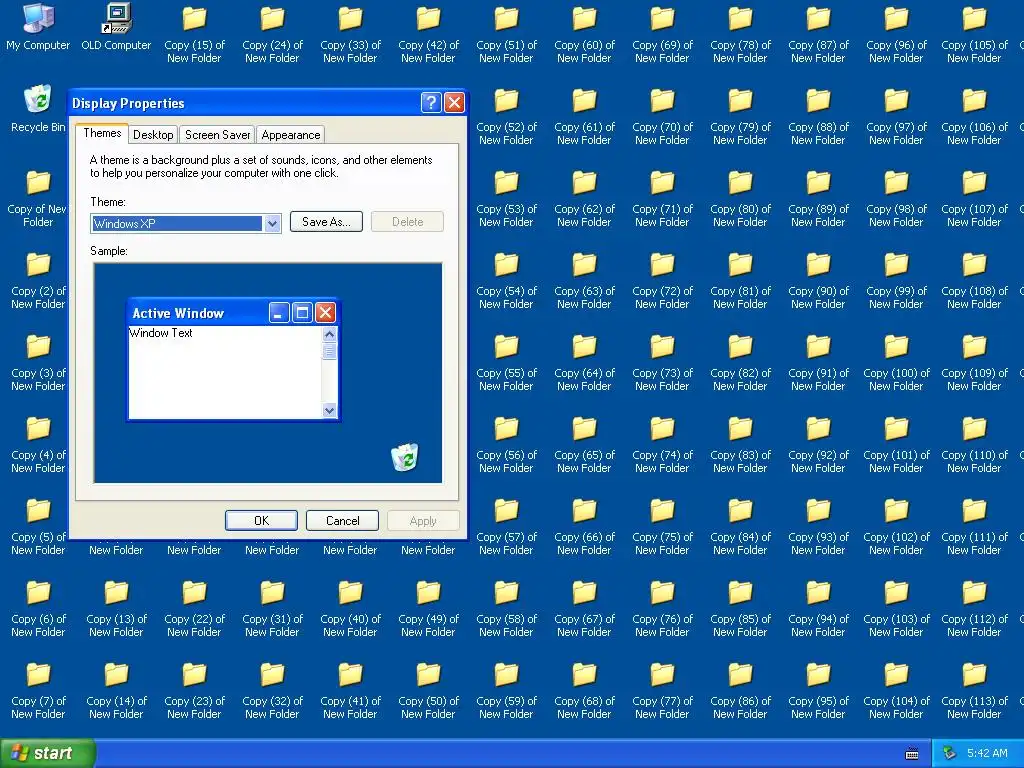Expand the Theme dropdown arrow

pyautogui.click(x=272, y=223)
